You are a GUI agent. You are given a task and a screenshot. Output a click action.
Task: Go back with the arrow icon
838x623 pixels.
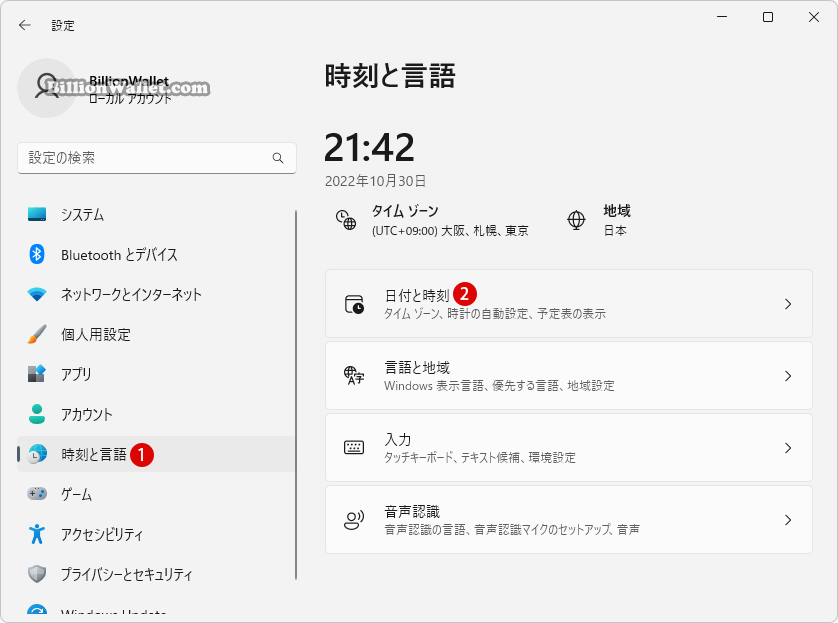[x=25, y=25]
